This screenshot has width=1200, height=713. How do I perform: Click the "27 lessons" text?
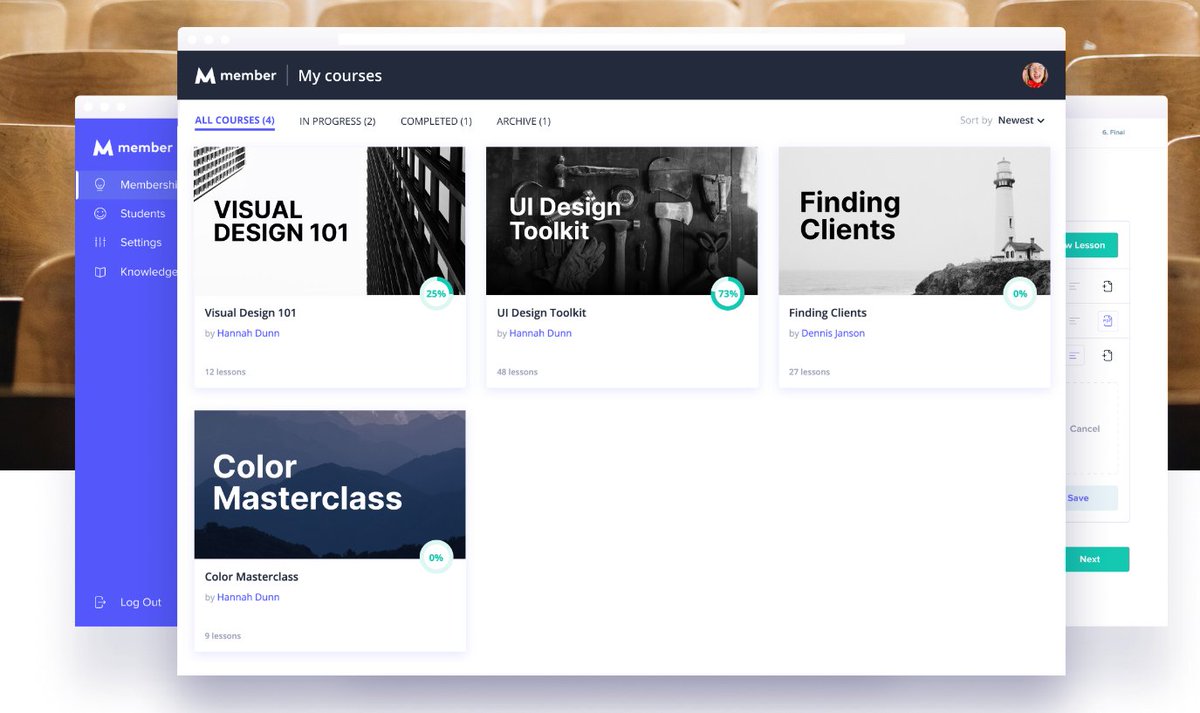[x=809, y=372]
